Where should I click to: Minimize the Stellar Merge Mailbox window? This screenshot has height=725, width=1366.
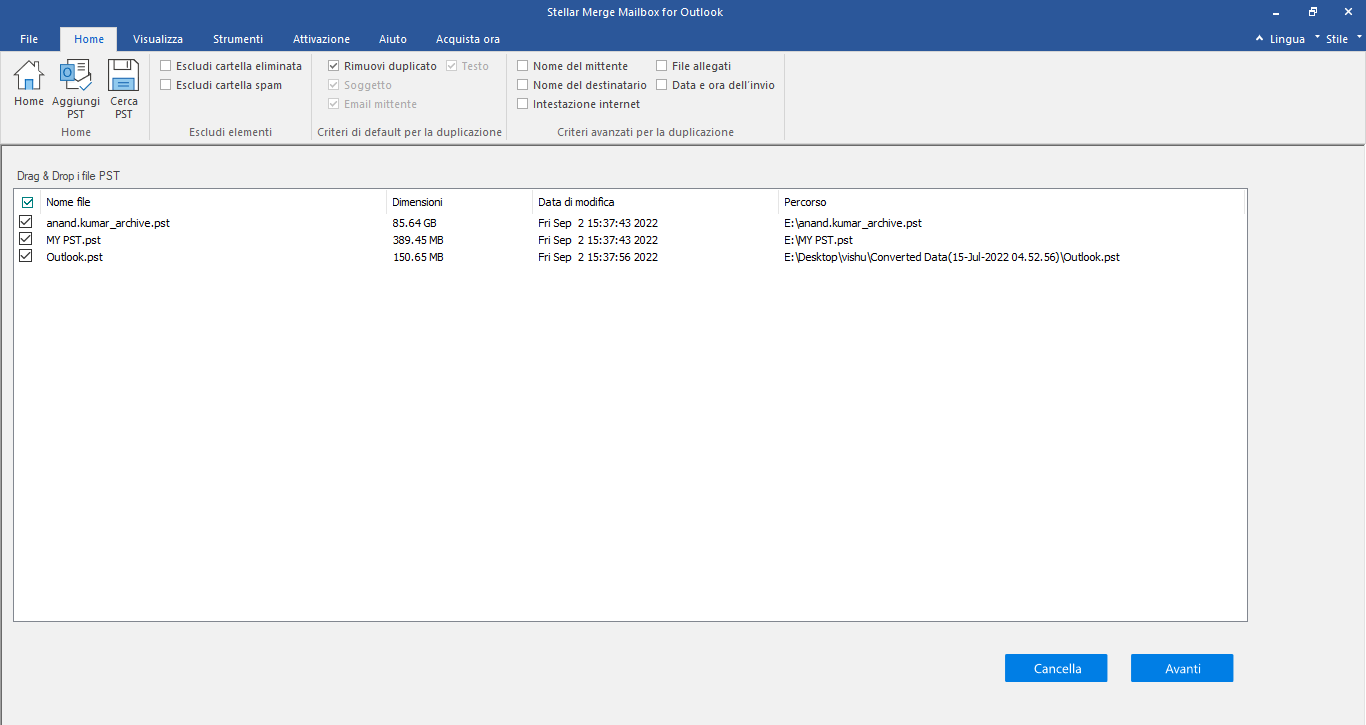click(1277, 12)
